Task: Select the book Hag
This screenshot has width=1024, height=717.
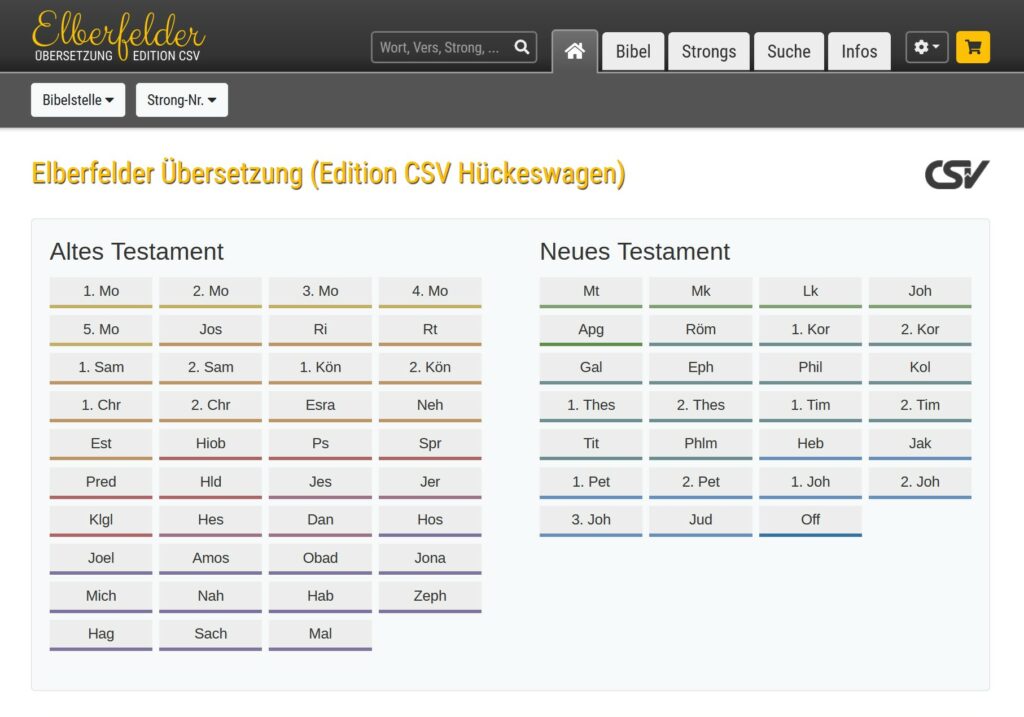Action: (101, 635)
